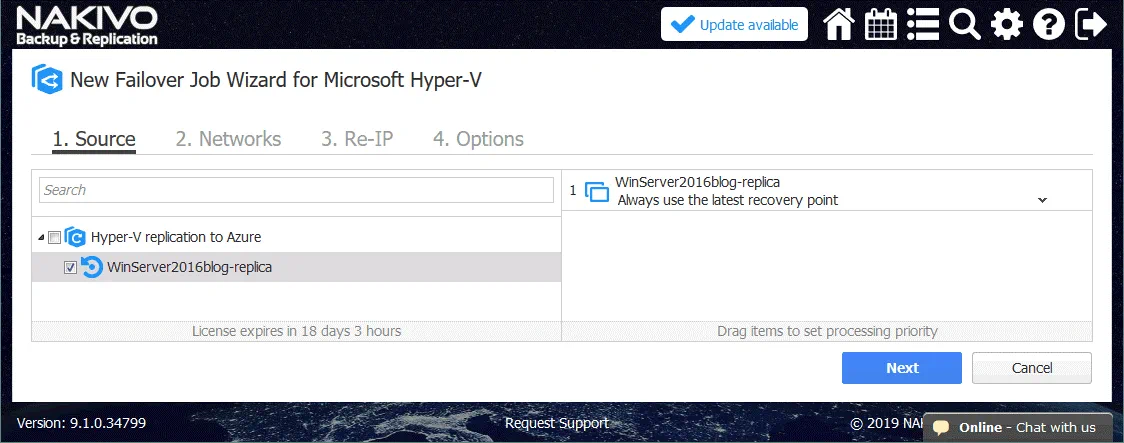
Task: Open the settings gear icon
Action: pos(1006,25)
